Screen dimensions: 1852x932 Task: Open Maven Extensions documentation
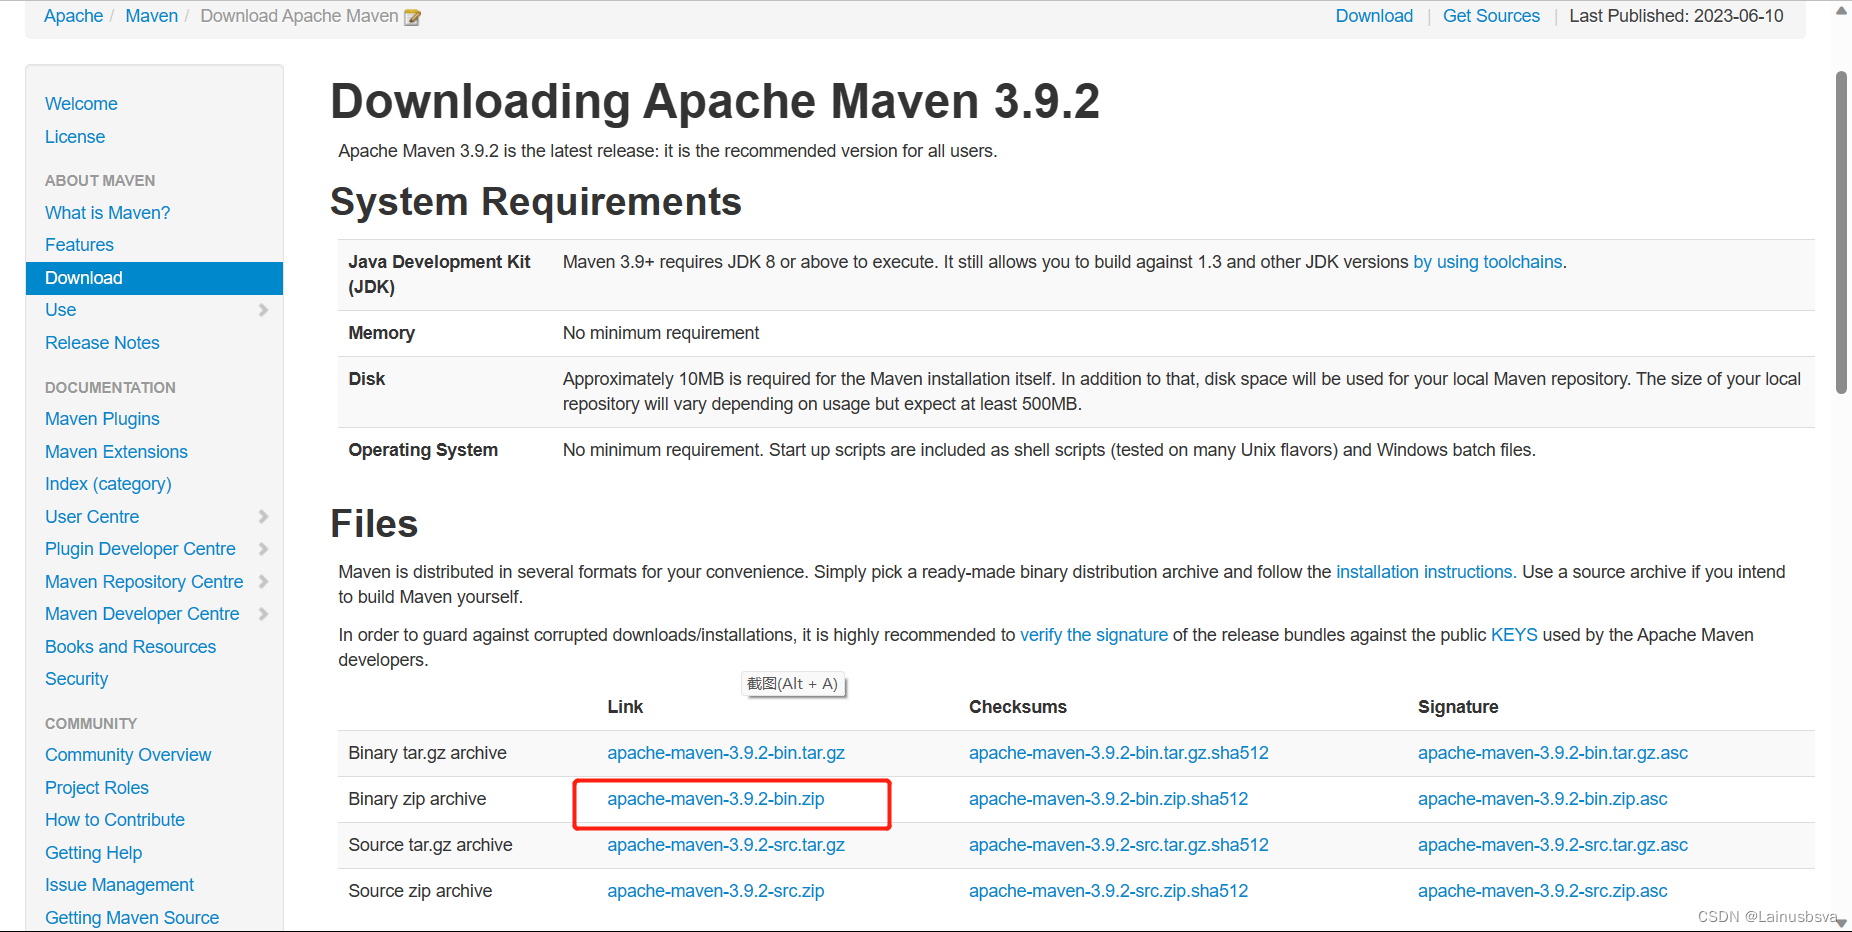116,452
